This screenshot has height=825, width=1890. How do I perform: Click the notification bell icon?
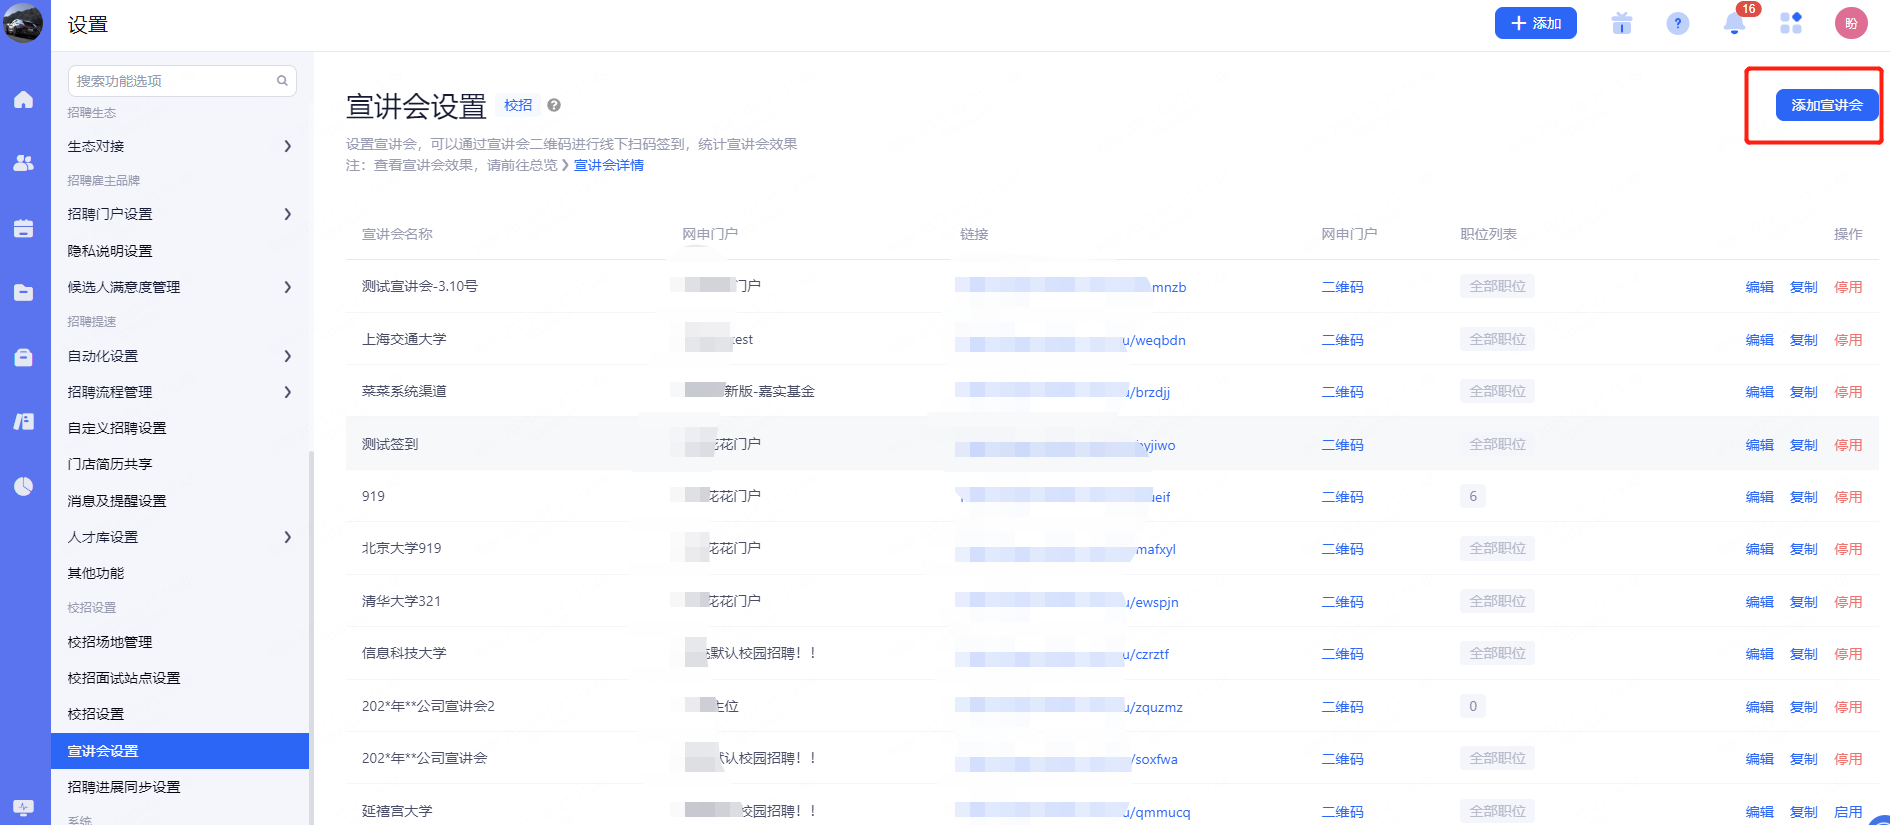1734,24
